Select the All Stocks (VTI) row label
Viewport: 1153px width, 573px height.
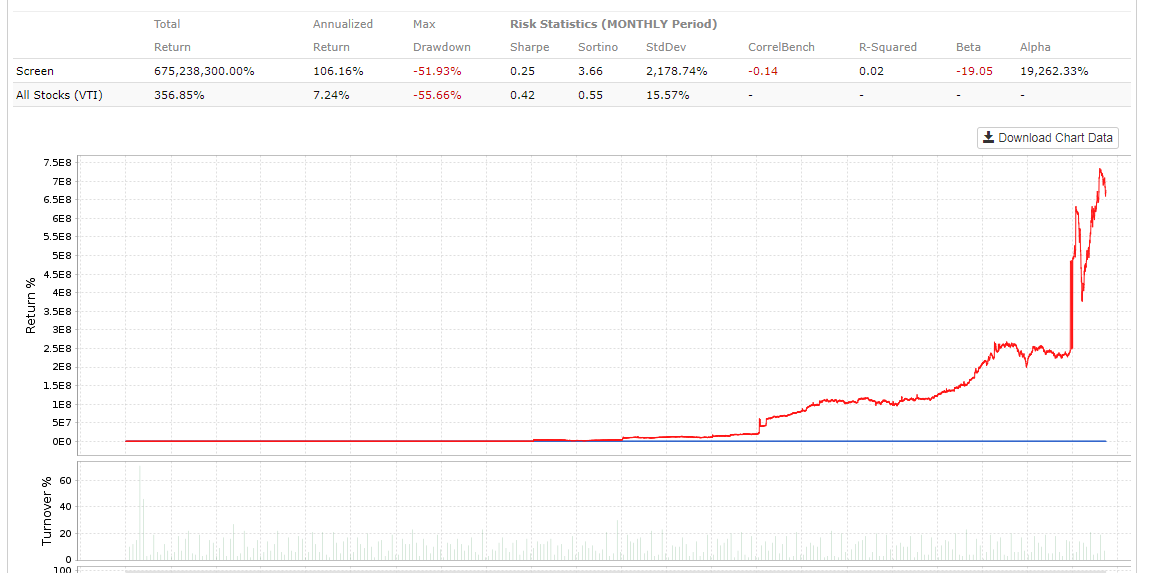click(x=59, y=95)
